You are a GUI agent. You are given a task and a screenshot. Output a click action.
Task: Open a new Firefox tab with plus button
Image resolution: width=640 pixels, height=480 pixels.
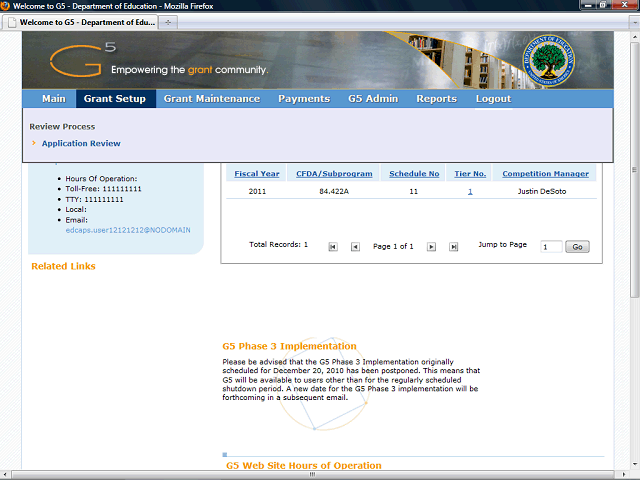[168, 22]
